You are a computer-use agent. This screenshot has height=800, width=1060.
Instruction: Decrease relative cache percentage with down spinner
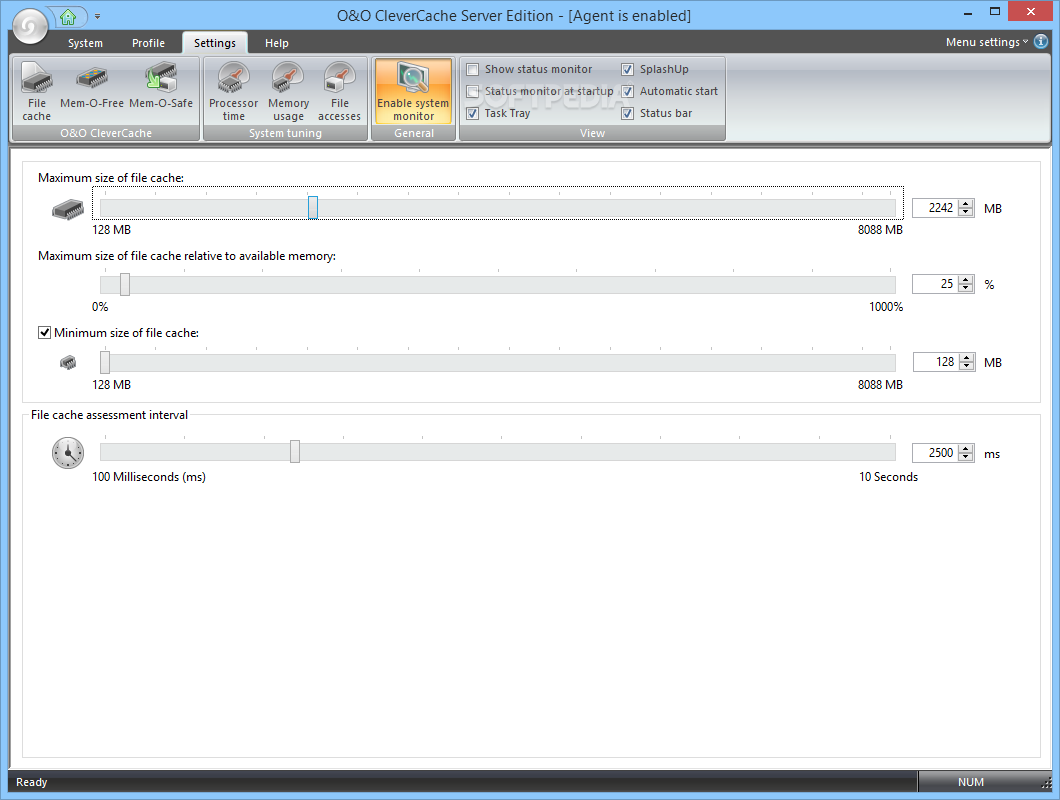coord(967,289)
